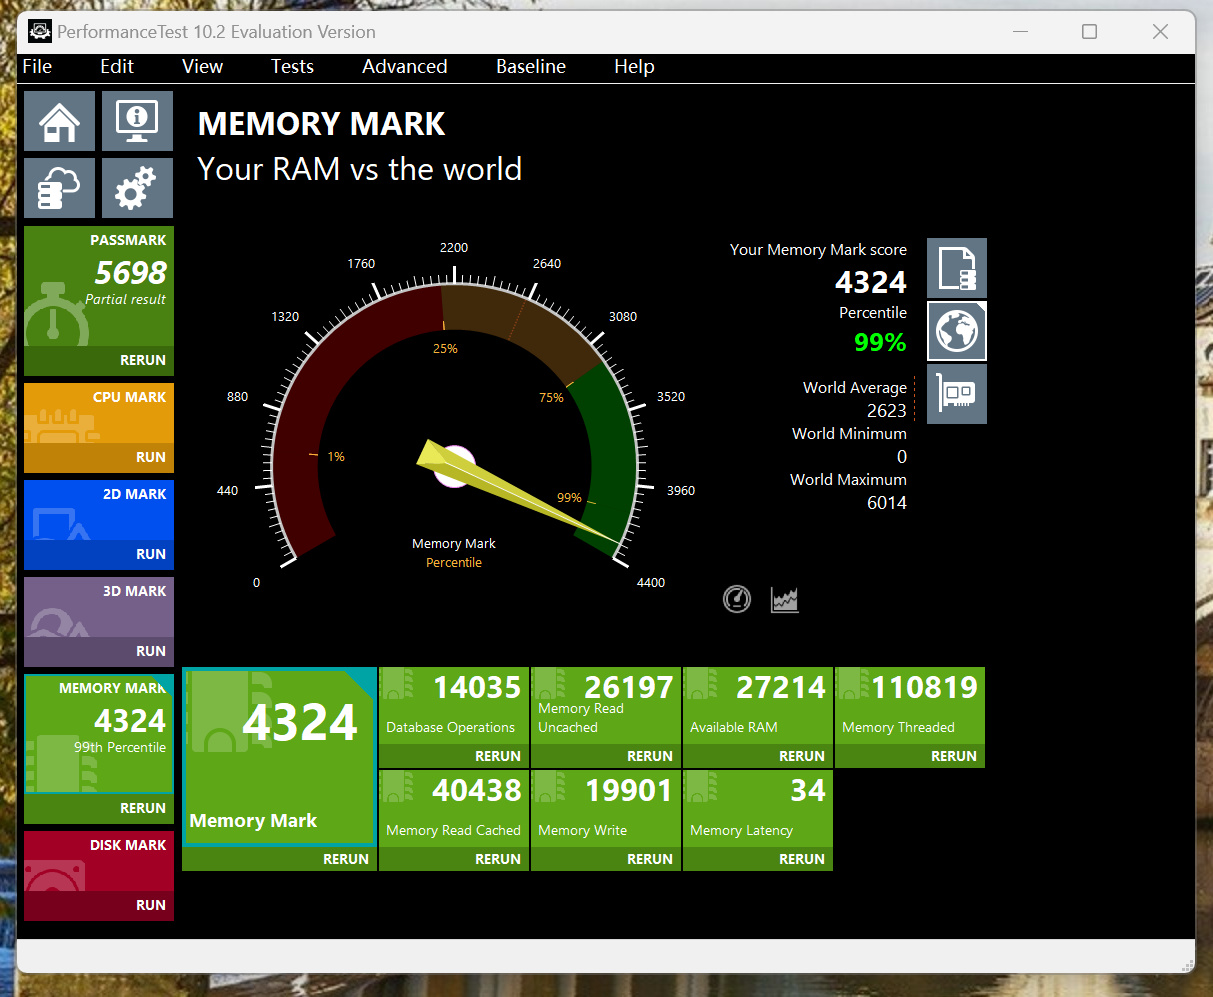Go to the Home screen icon

[59, 121]
